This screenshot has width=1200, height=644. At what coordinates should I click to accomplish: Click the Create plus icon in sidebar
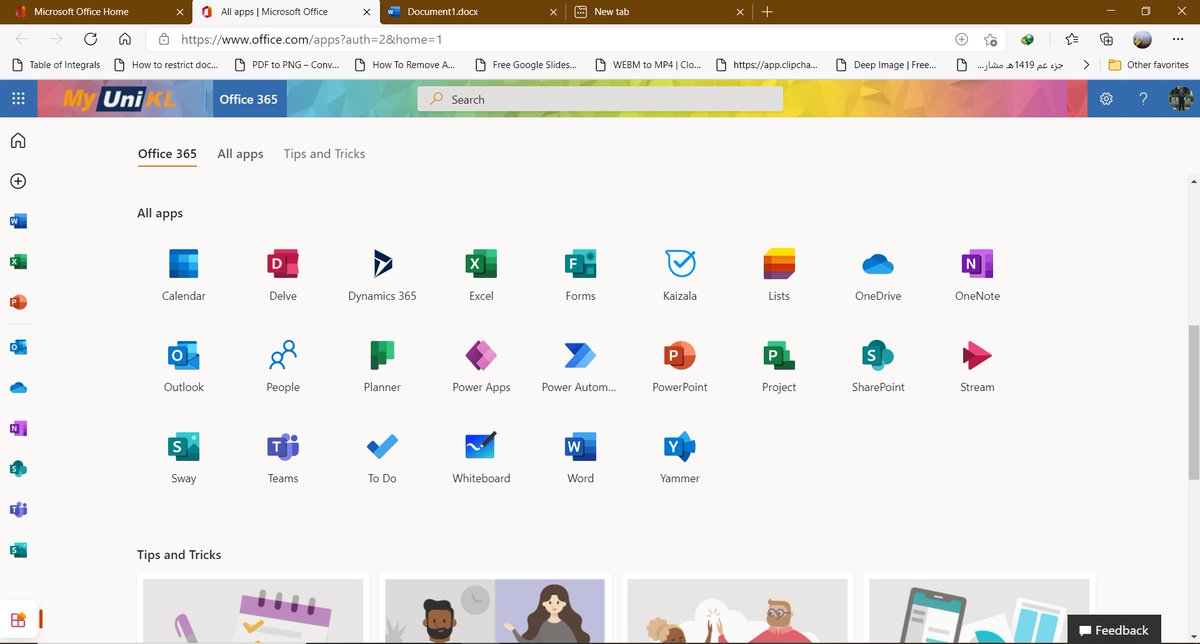pyautogui.click(x=18, y=181)
